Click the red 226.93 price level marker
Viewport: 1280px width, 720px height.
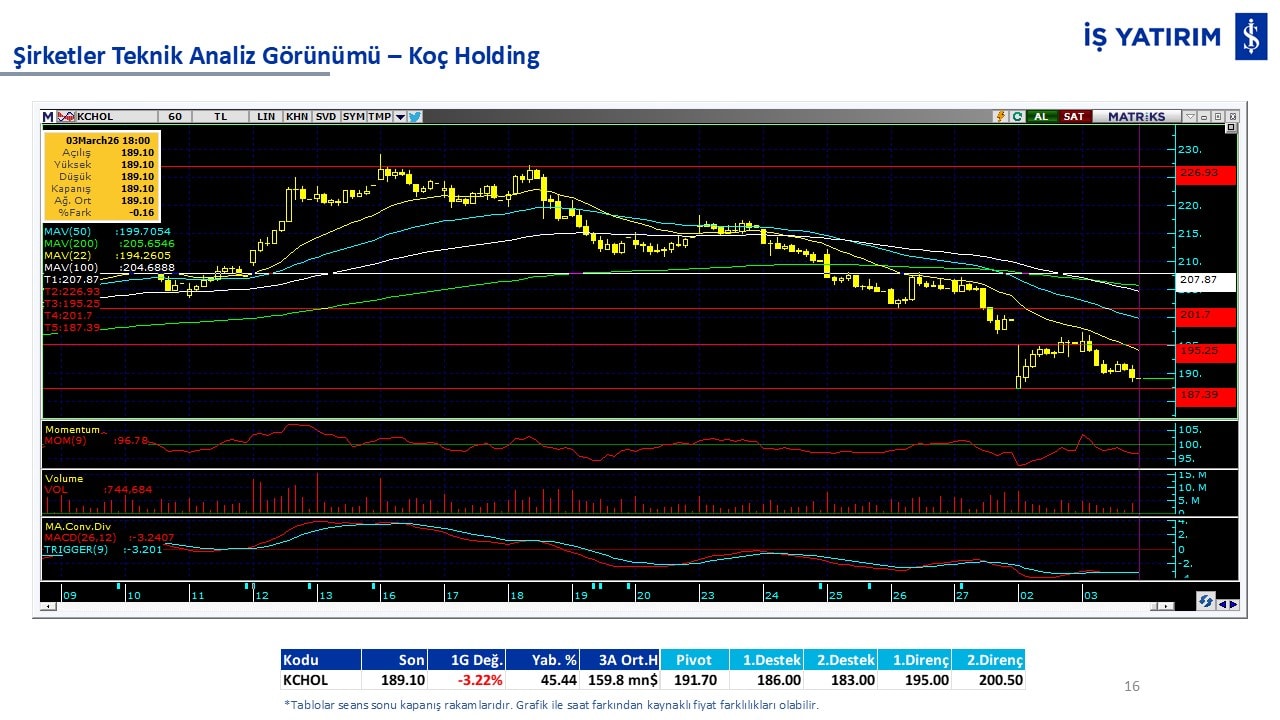(1206, 174)
